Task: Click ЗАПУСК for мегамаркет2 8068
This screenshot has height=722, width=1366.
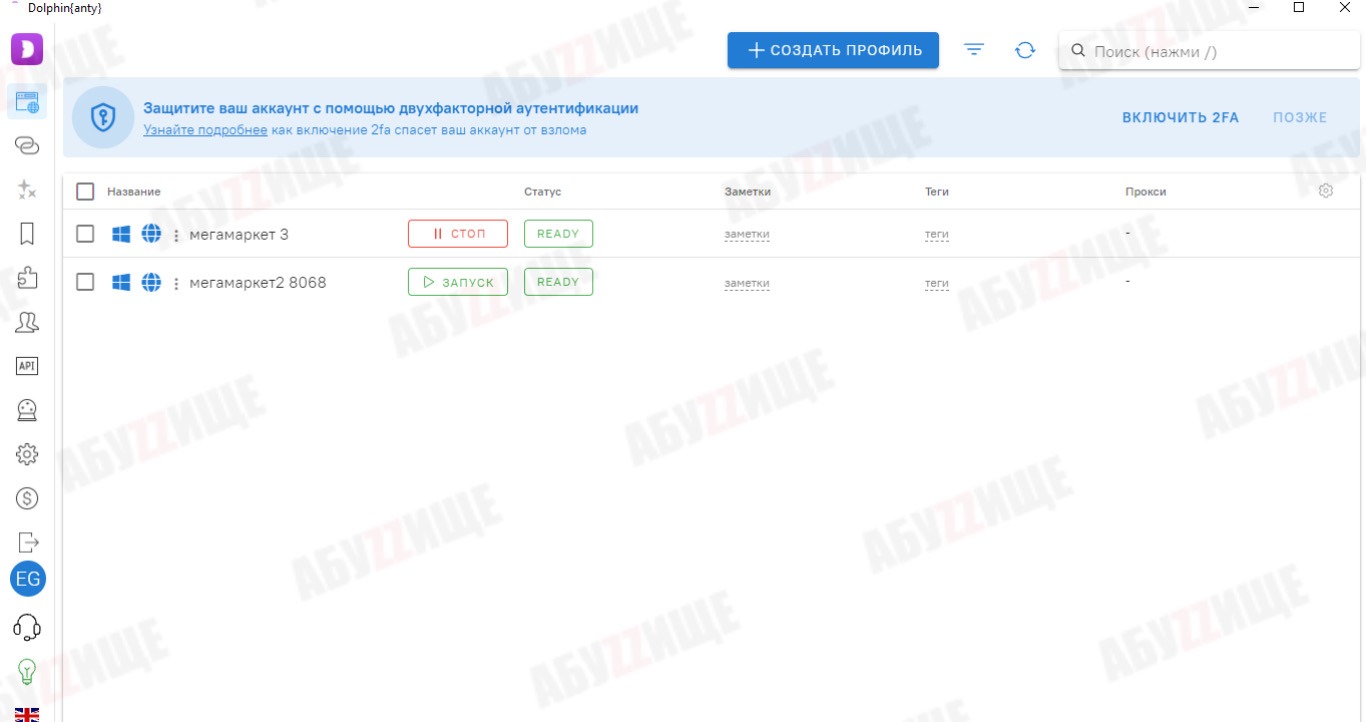Action: point(458,282)
